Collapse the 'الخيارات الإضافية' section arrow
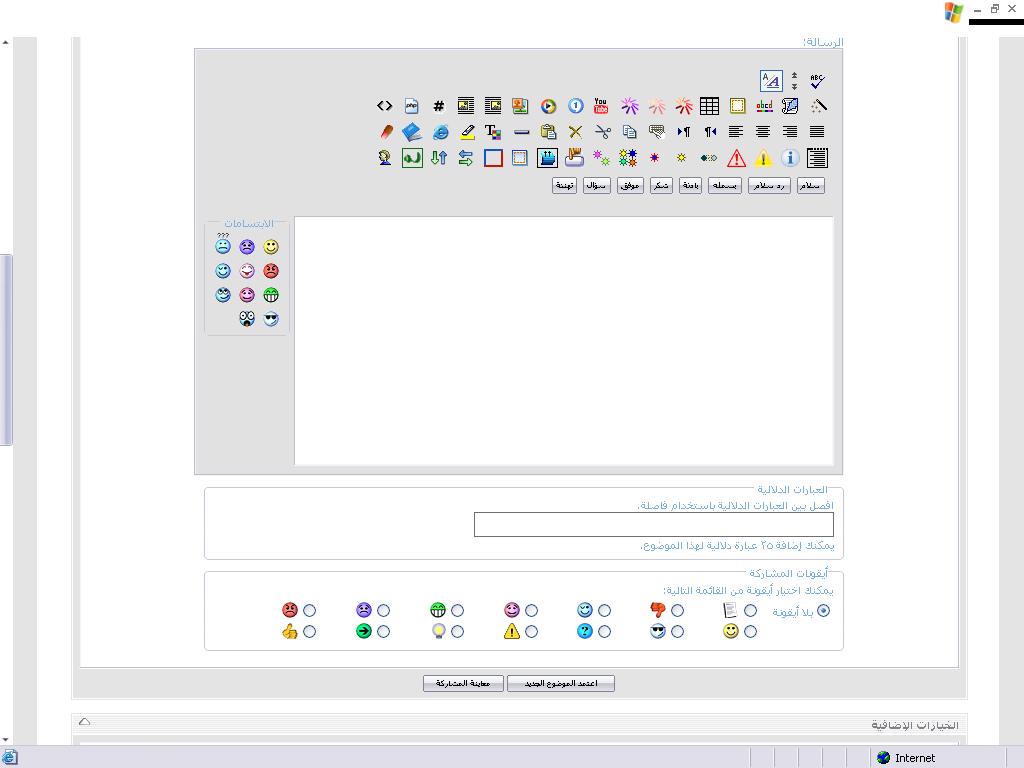Viewport: 1024px width, 768px height. pyautogui.click(x=84, y=722)
